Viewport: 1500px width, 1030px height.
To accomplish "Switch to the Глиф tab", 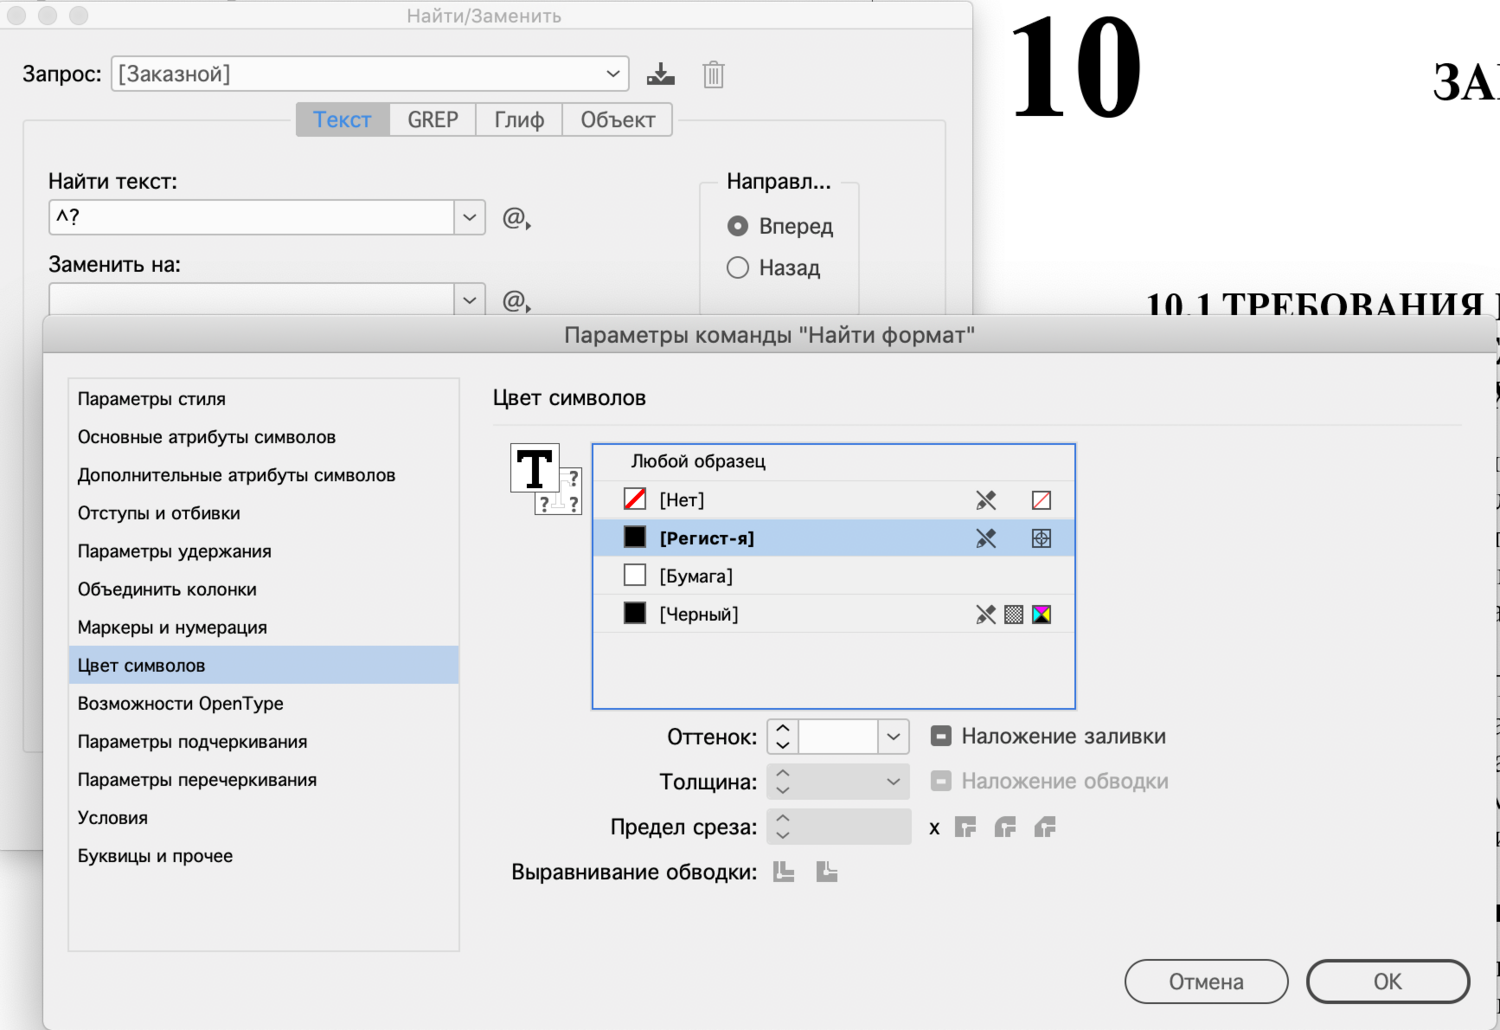I will (519, 120).
